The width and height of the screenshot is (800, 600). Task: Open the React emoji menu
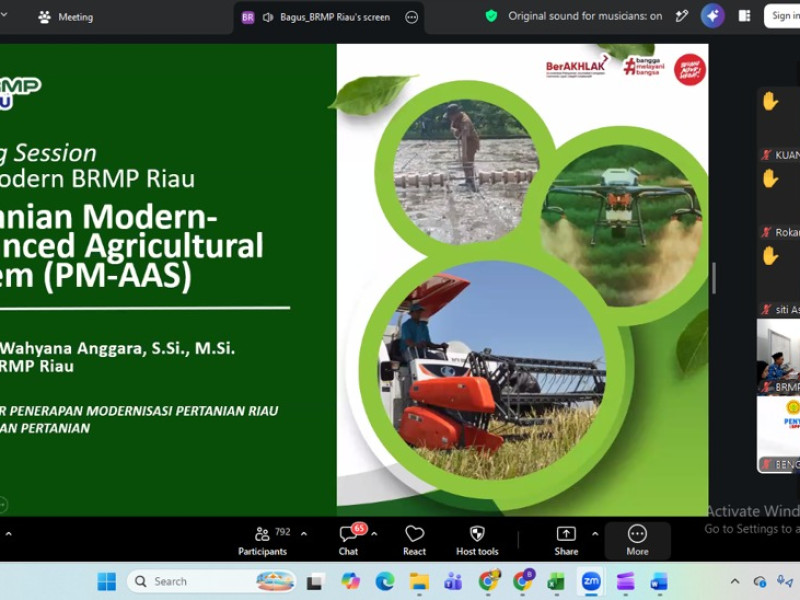pos(414,541)
